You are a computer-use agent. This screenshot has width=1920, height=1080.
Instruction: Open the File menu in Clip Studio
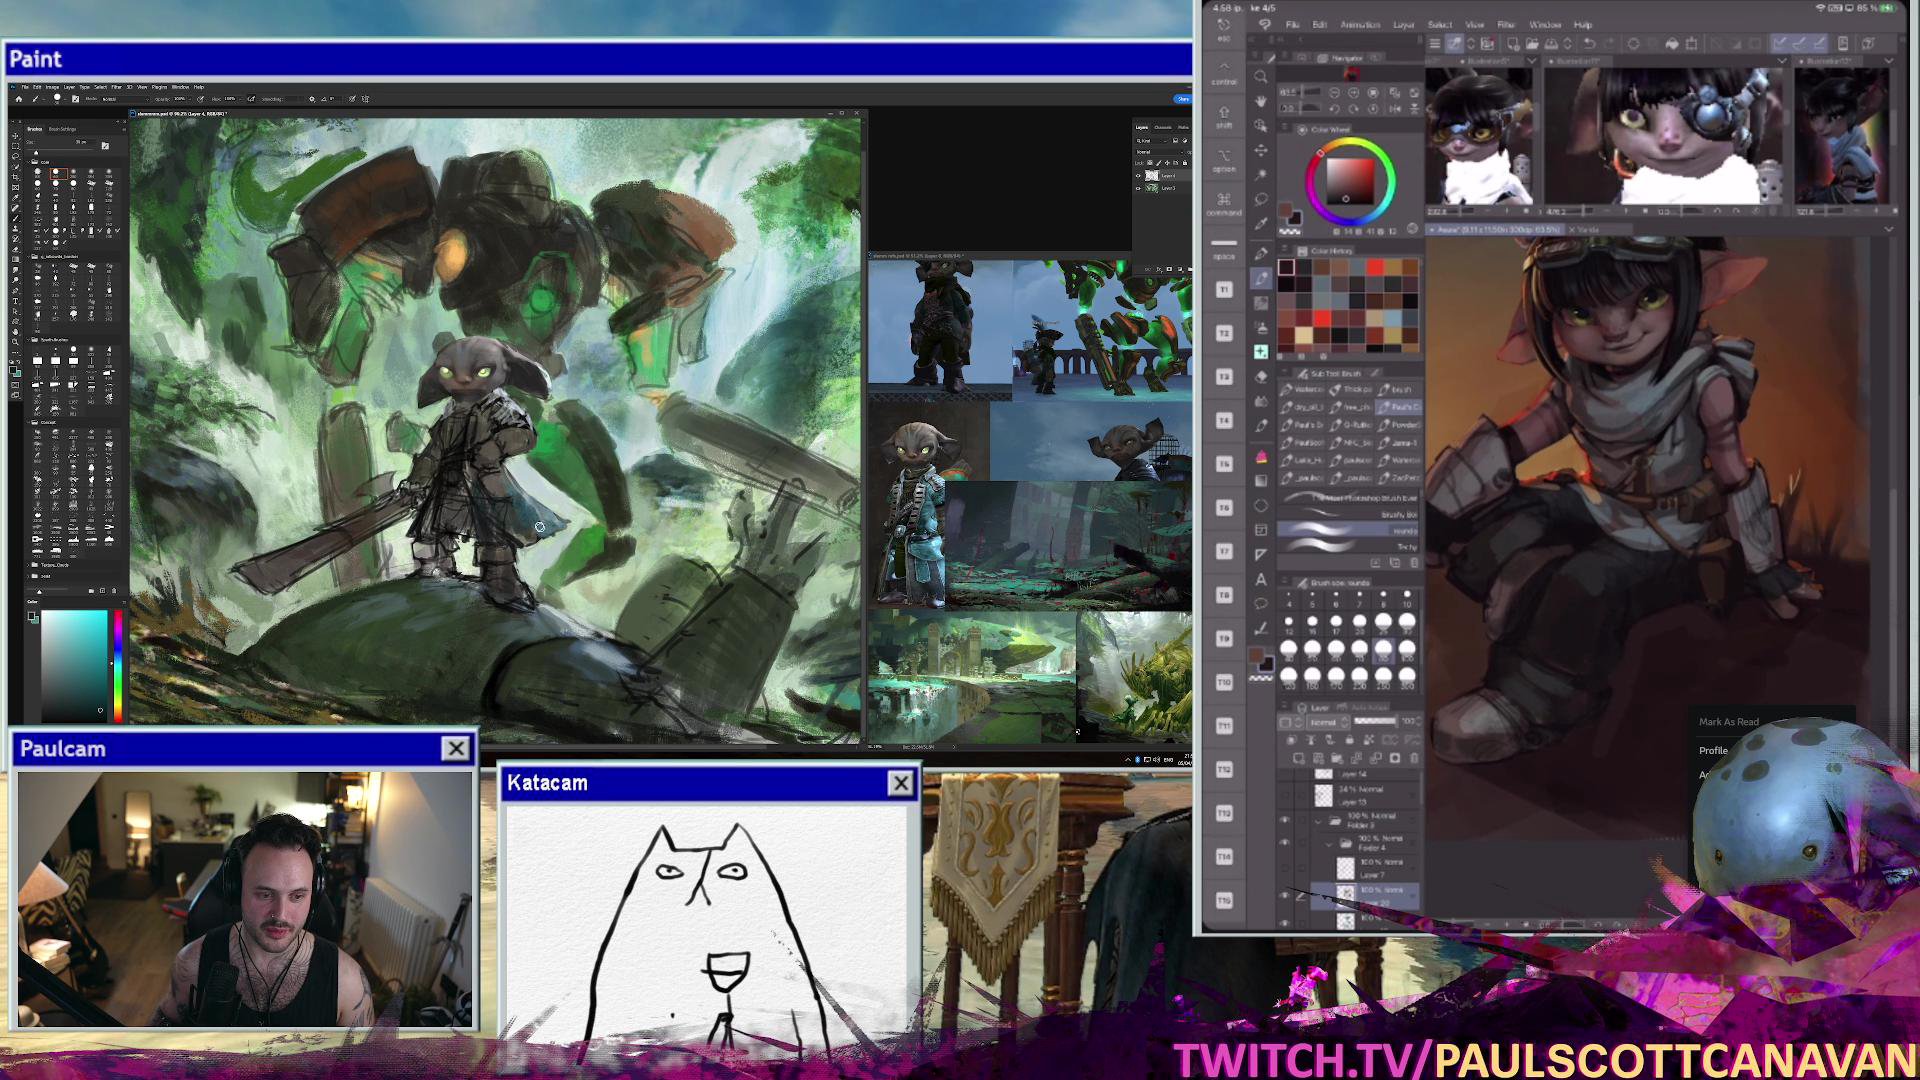click(x=1292, y=25)
